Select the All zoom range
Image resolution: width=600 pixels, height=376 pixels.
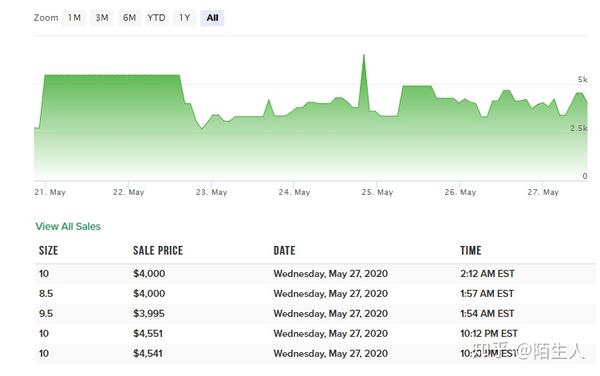(x=212, y=18)
